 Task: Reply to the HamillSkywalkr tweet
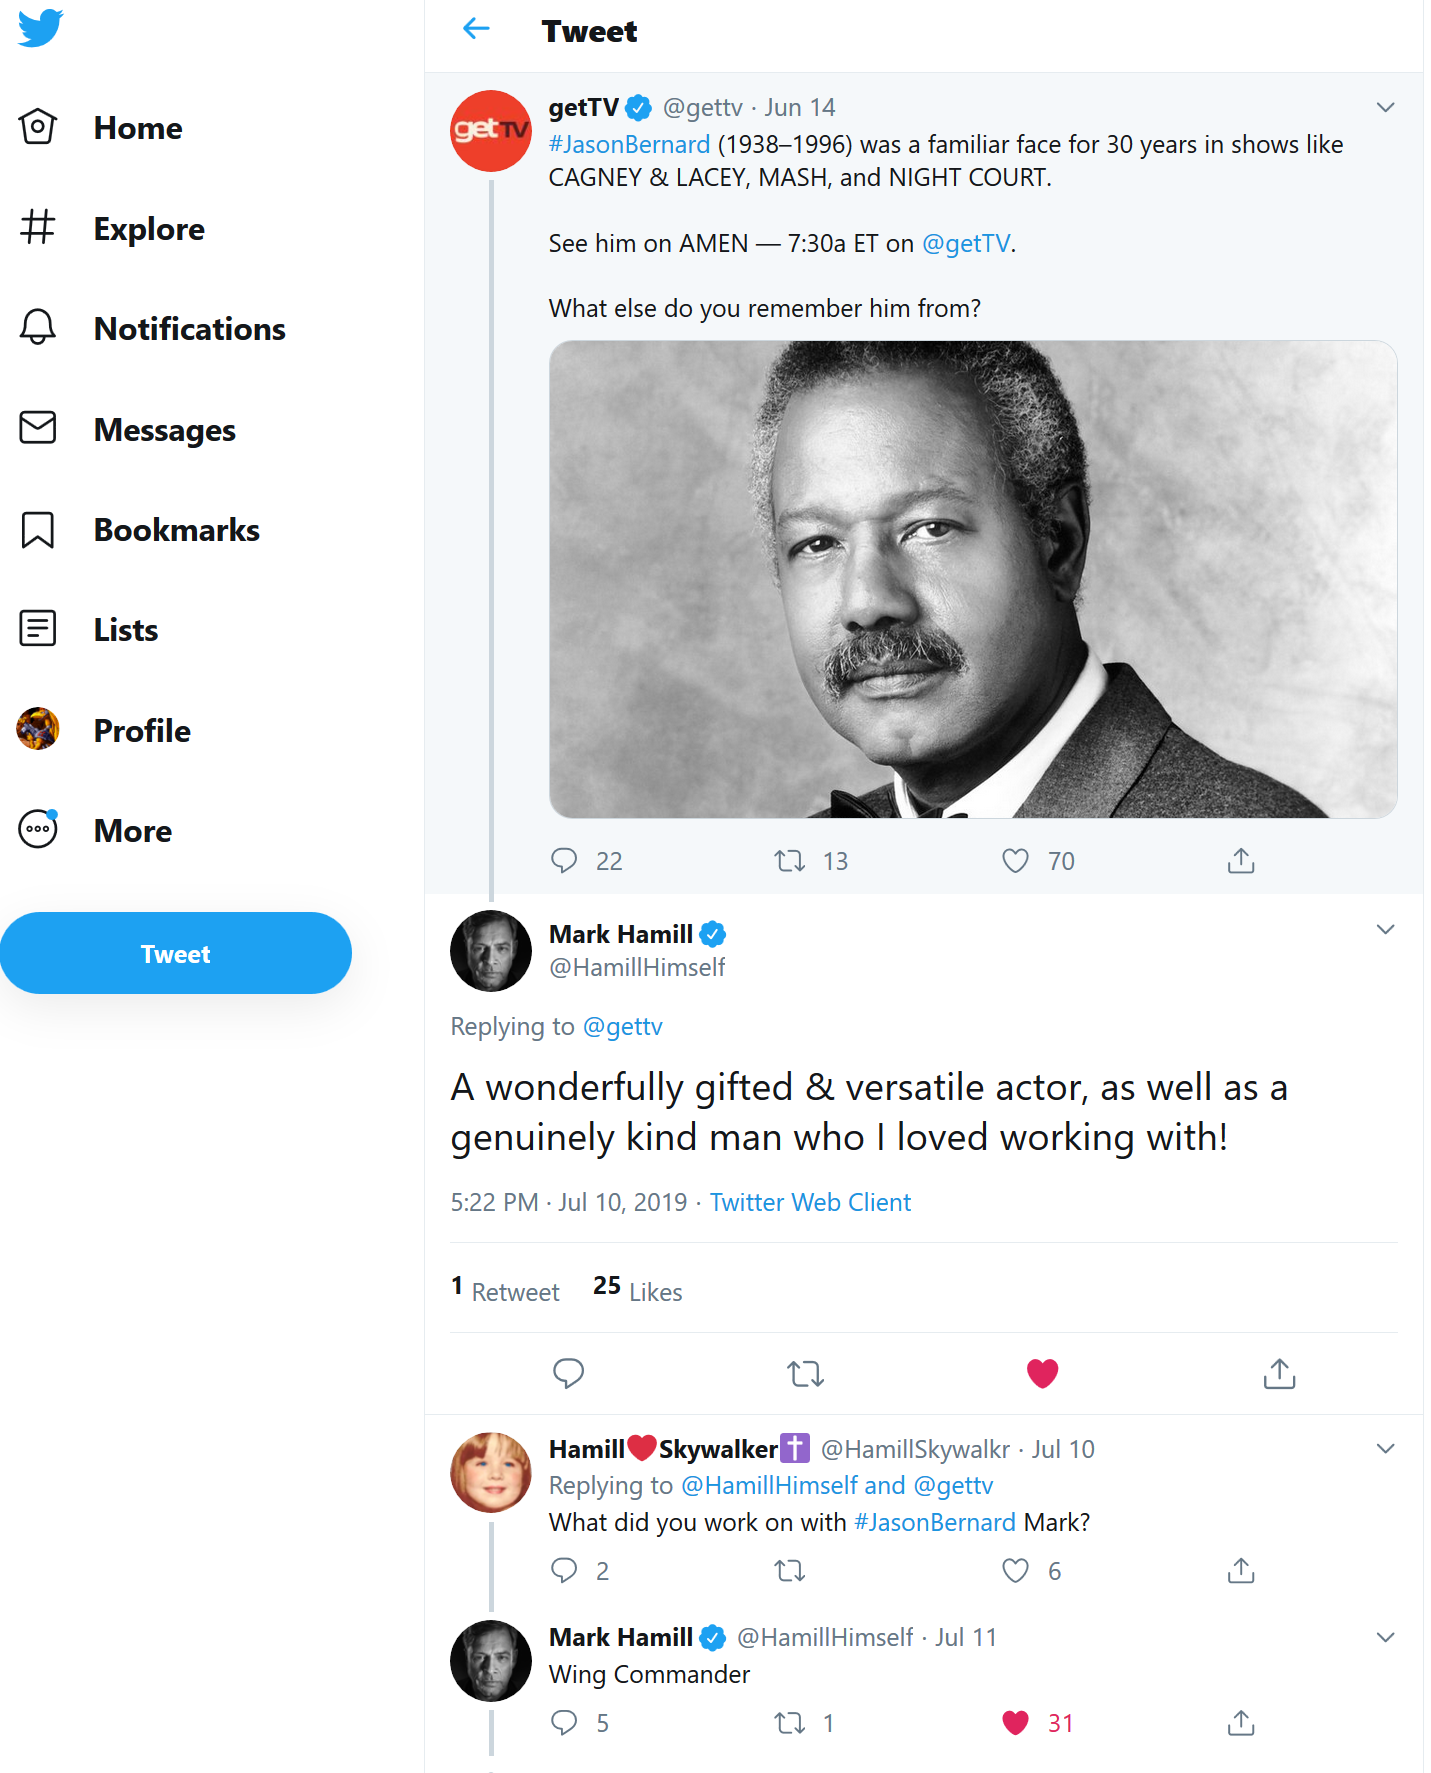click(x=564, y=1570)
